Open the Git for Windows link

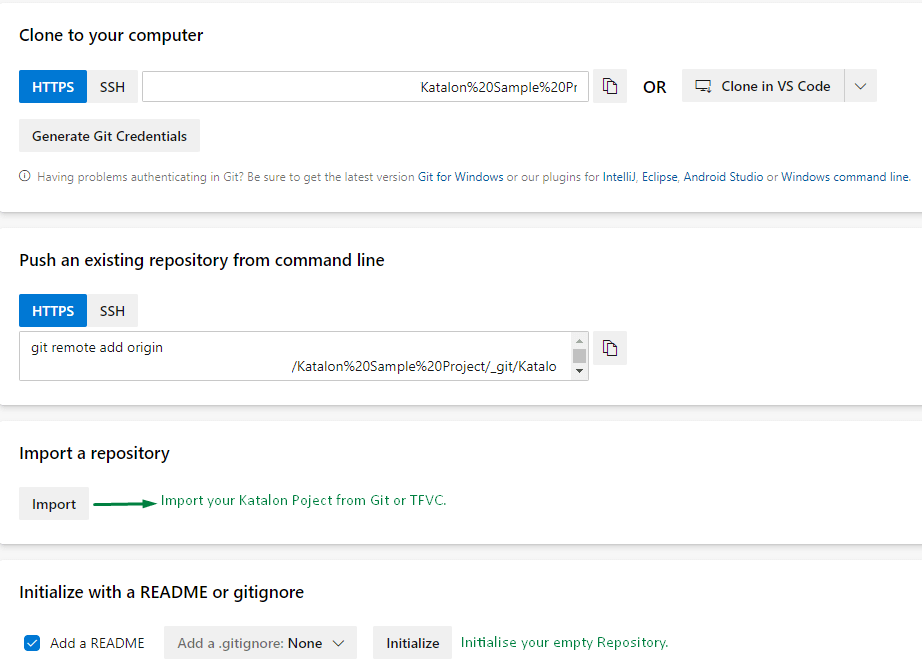point(460,177)
